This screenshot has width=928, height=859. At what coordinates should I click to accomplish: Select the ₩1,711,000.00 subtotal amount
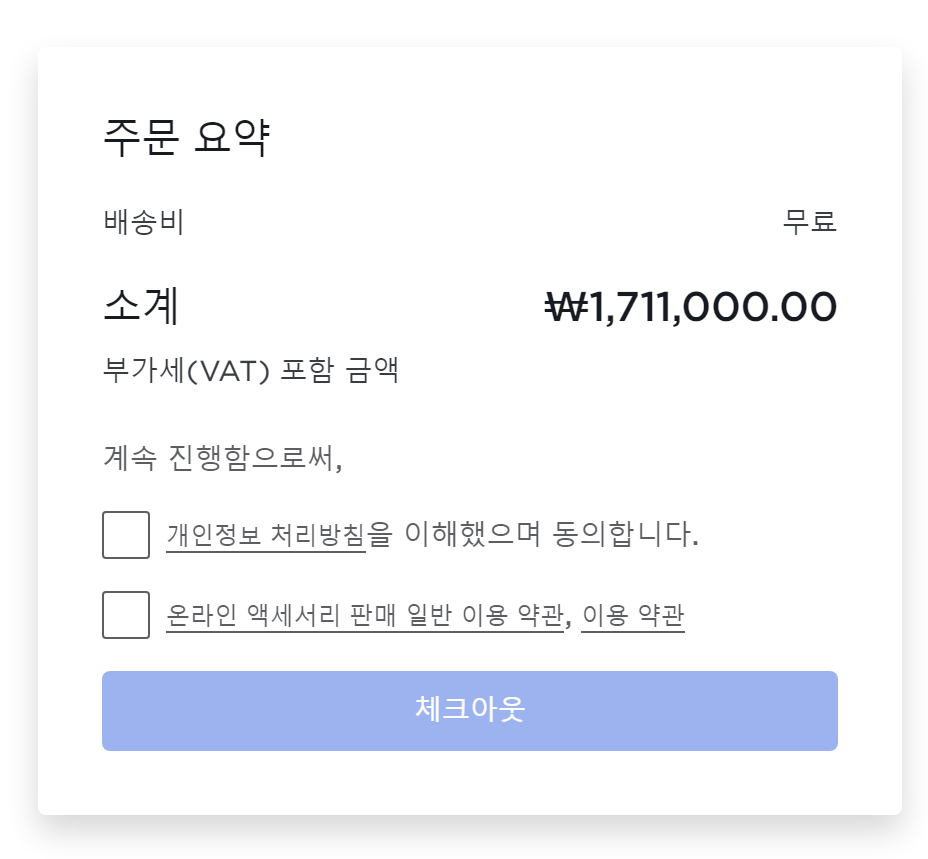[690, 307]
